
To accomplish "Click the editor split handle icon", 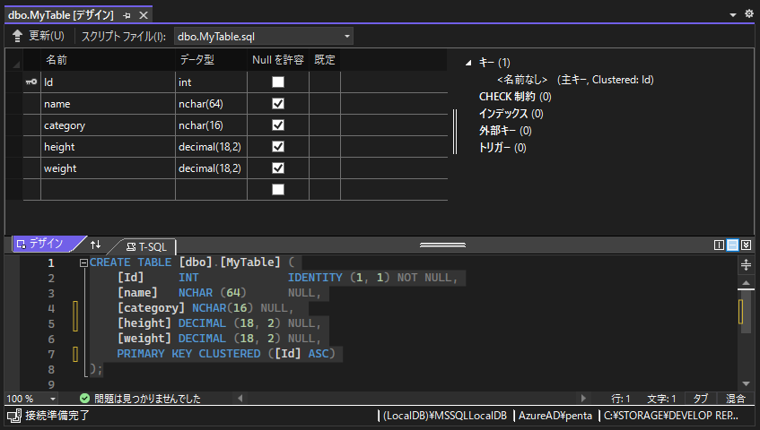I will 746,265.
